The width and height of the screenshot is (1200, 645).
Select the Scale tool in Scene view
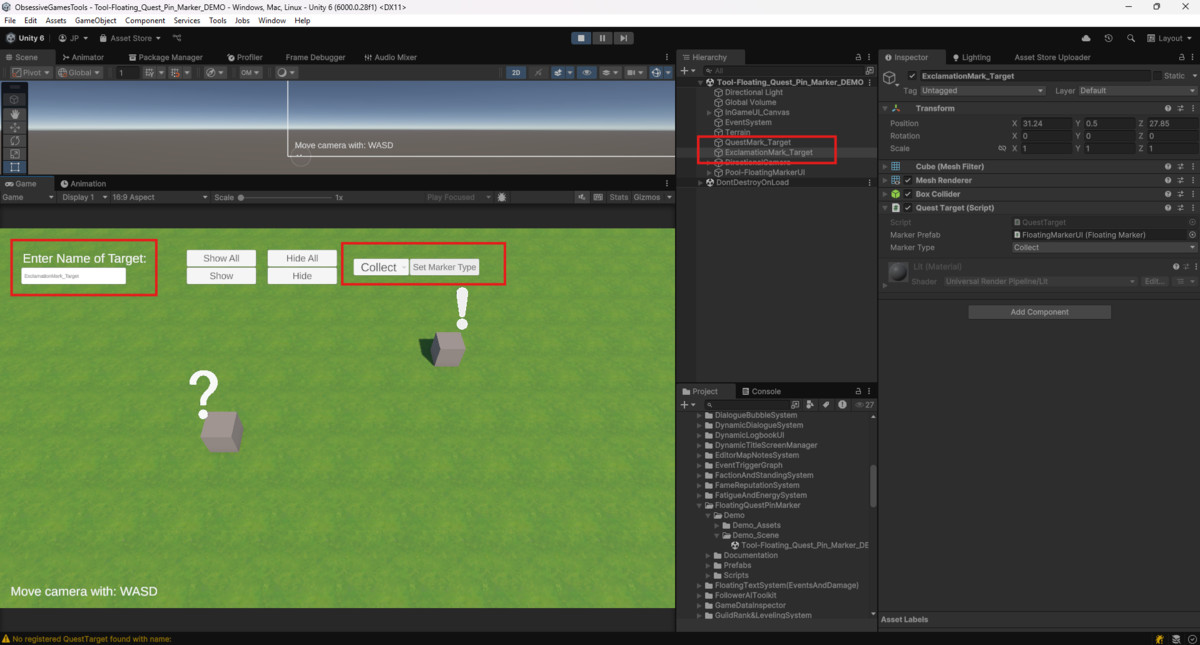coord(14,153)
